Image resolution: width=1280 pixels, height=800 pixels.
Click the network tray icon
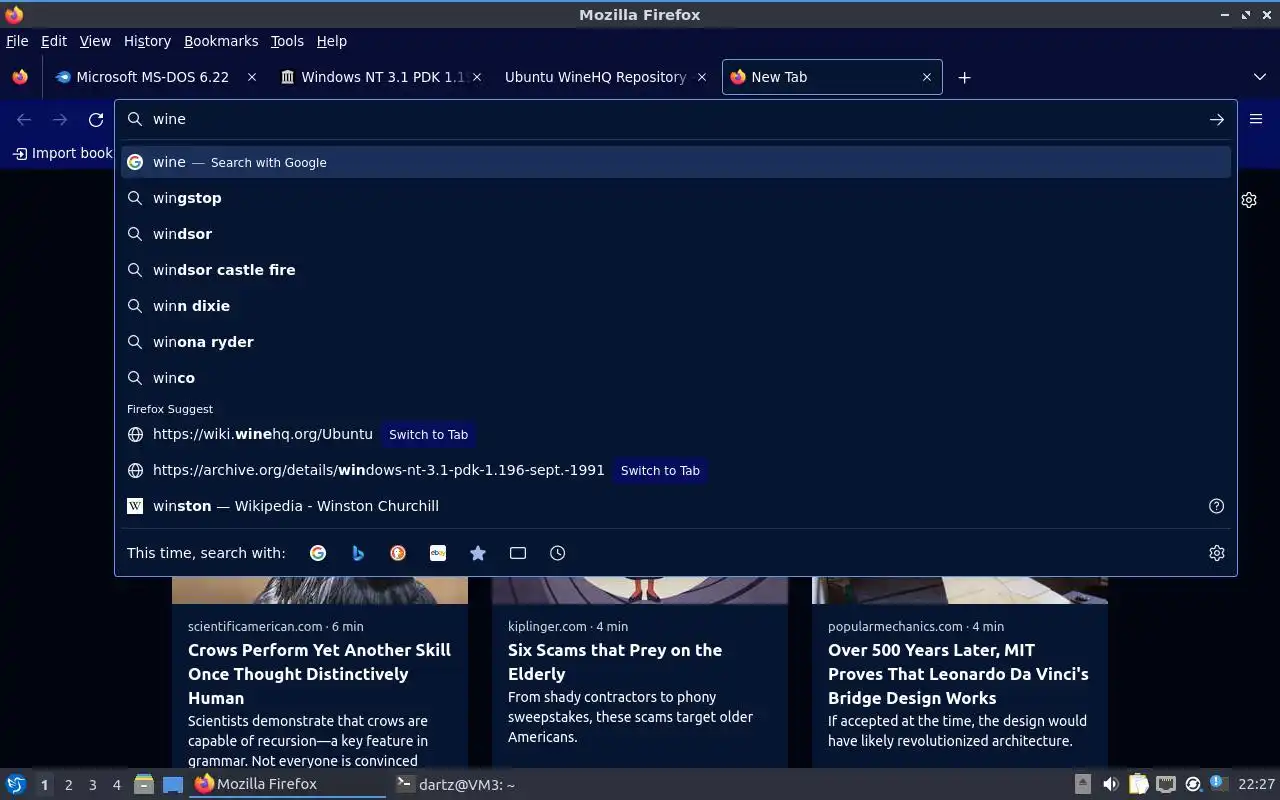coord(1165,784)
